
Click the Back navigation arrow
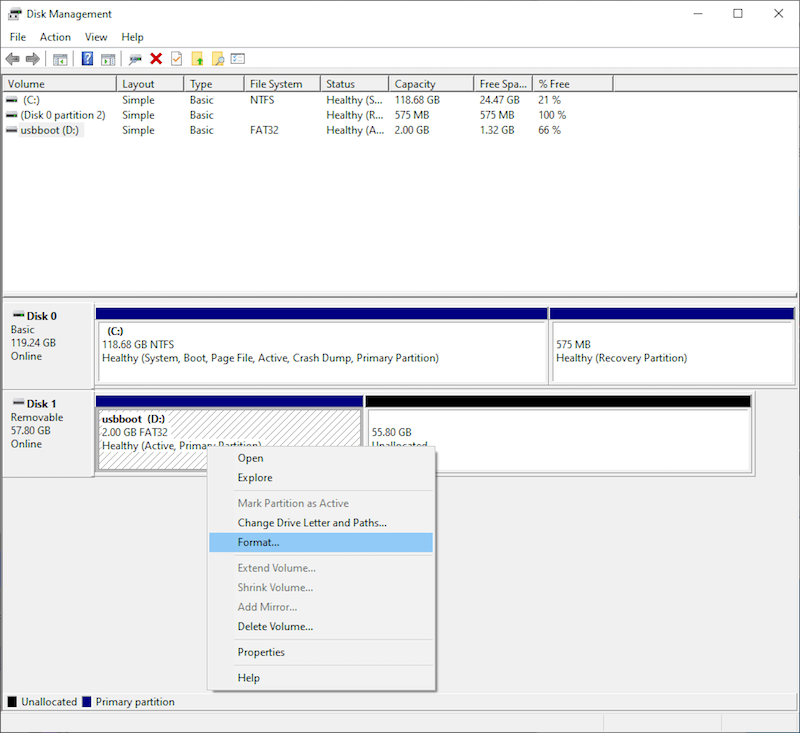click(x=12, y=58)
